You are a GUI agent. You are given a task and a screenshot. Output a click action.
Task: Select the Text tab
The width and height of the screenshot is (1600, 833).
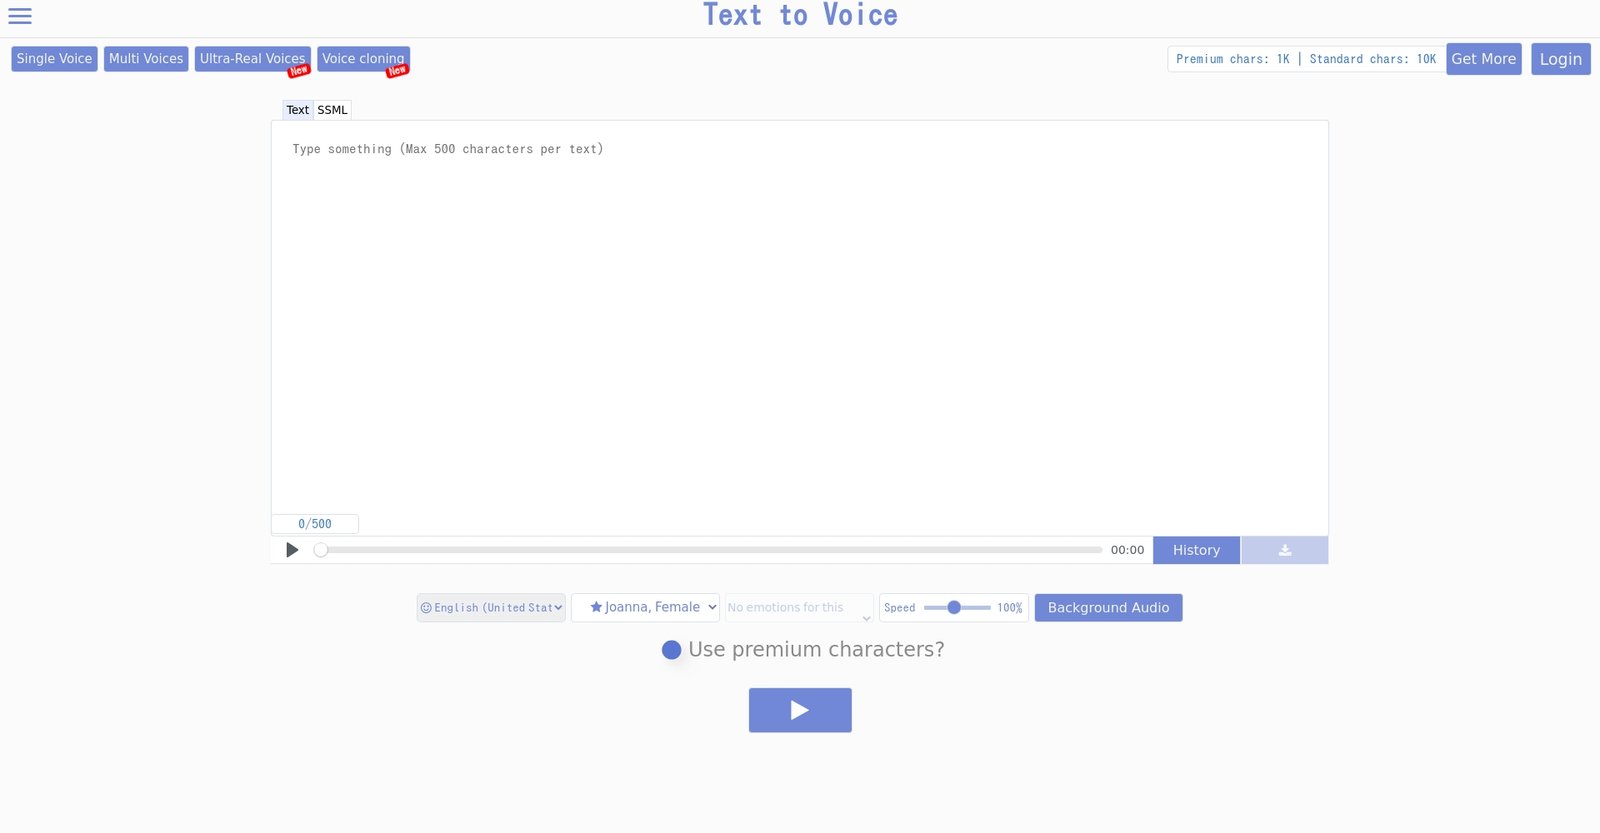coord(297,110)
